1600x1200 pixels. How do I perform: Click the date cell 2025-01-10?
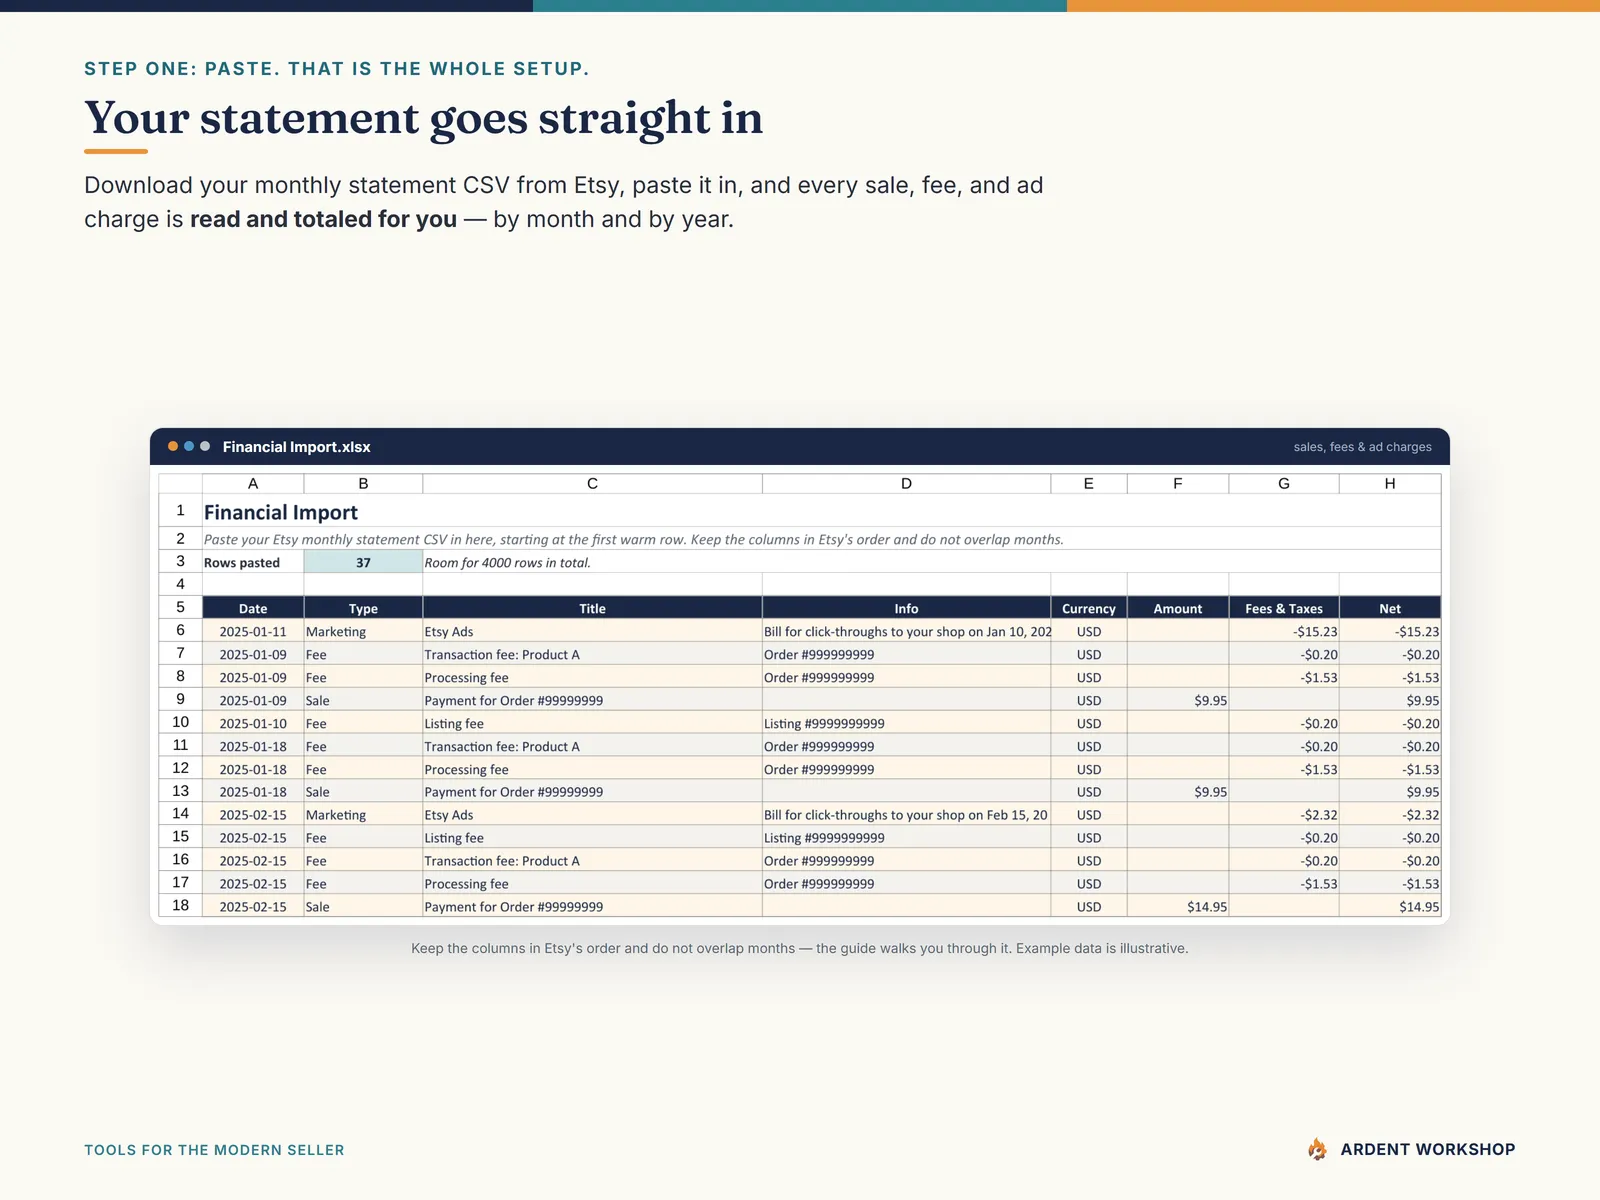point(253,723)
